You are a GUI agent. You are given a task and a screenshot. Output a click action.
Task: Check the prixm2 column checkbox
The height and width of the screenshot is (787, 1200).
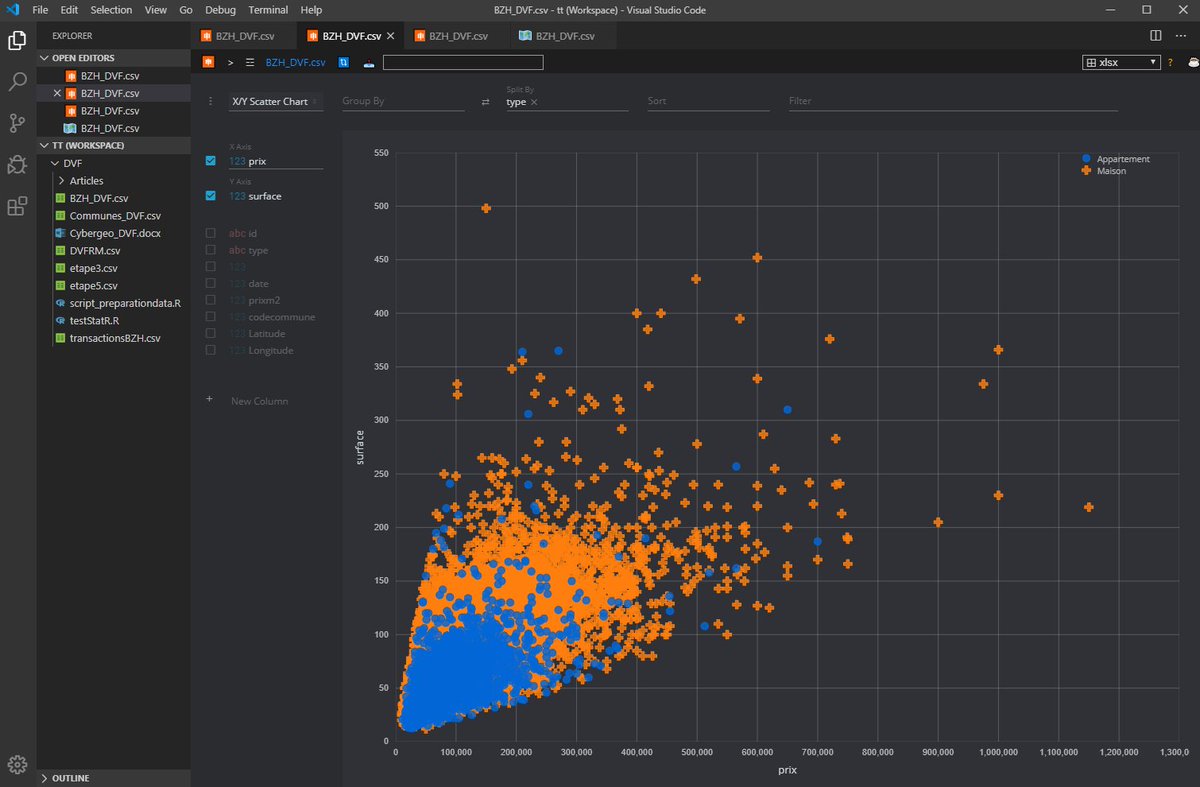[x=210, y=300]
